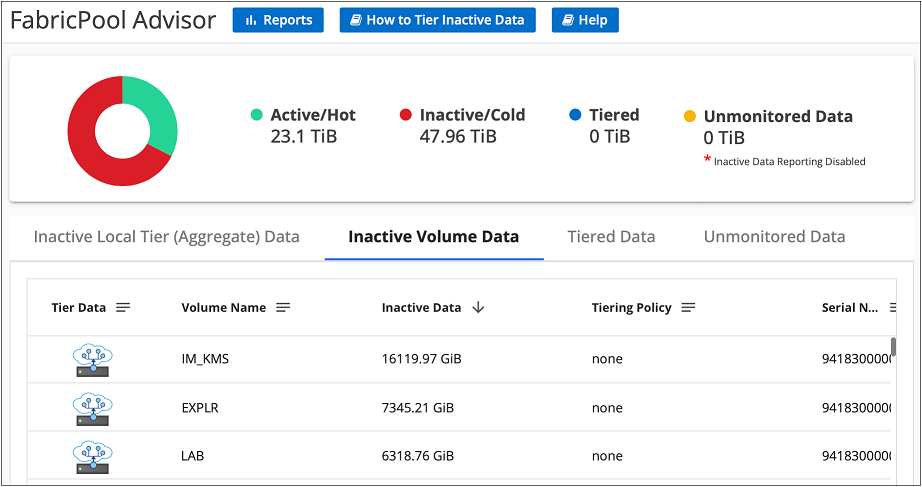Switch to Inactive Local Tier (Aggregate) Data tab

[x=166, y=237]
